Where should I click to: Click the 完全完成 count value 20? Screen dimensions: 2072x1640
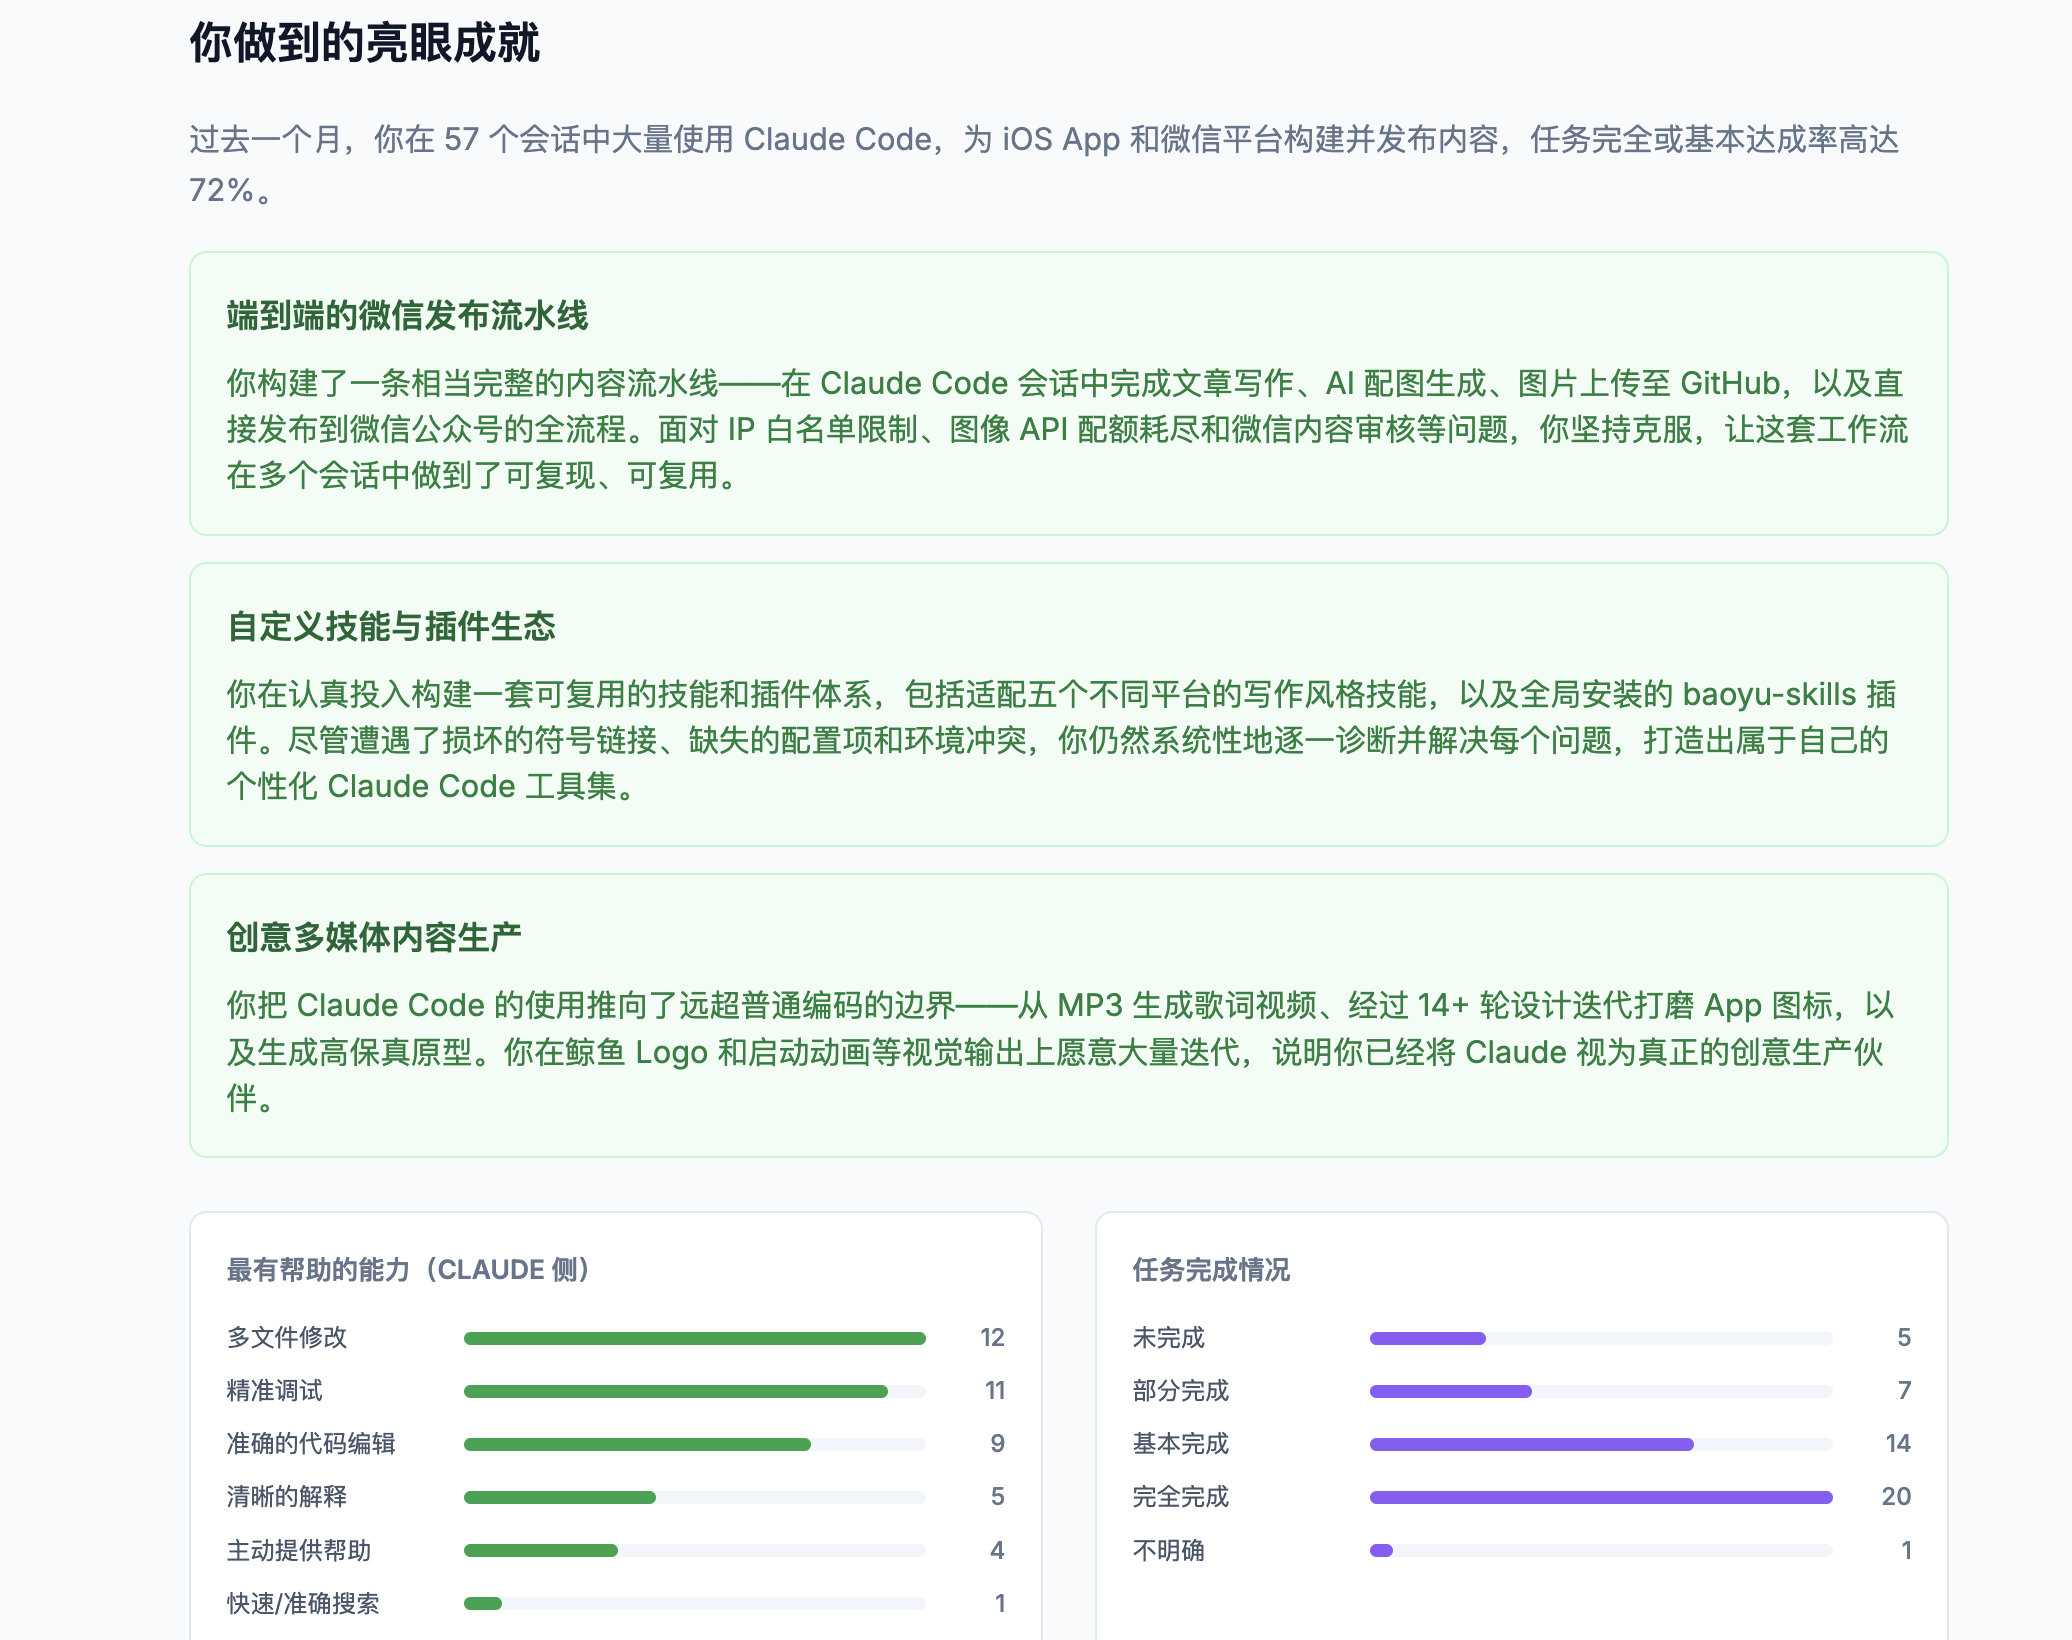(1896, 1497)
